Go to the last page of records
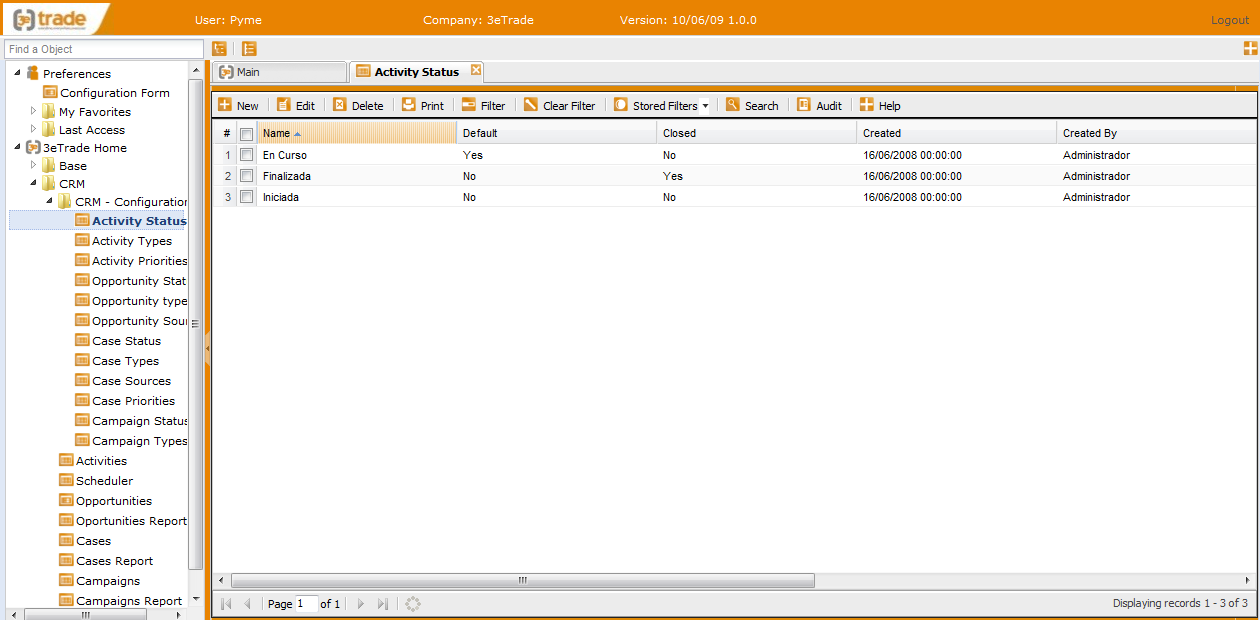Viewport: 1260px width, 620px height. [383, 604]
